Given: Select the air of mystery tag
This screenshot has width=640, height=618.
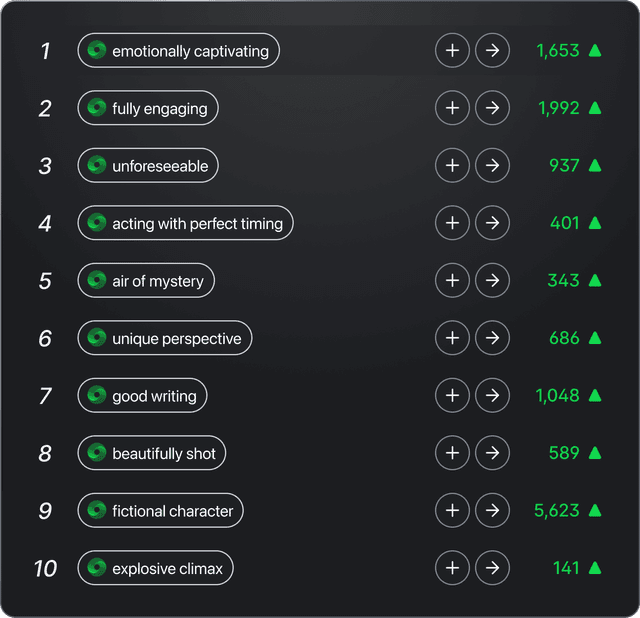Looking at the screenshot, I should (146, 280).
